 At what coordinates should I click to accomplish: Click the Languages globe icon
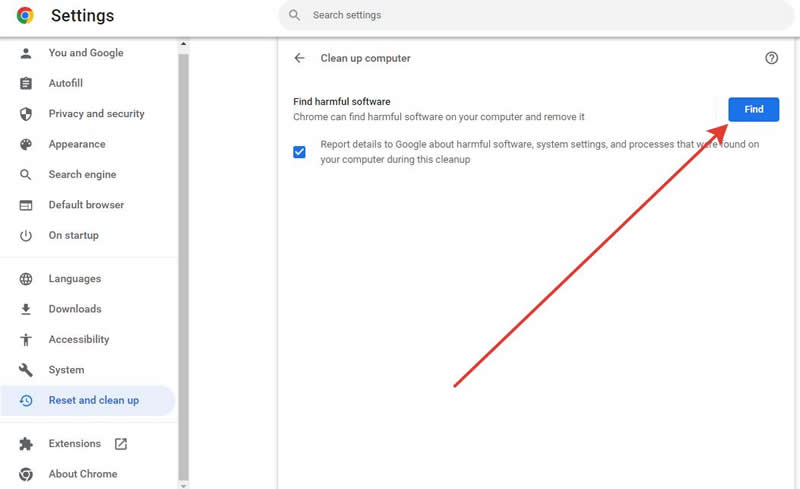tap(26, 279)
